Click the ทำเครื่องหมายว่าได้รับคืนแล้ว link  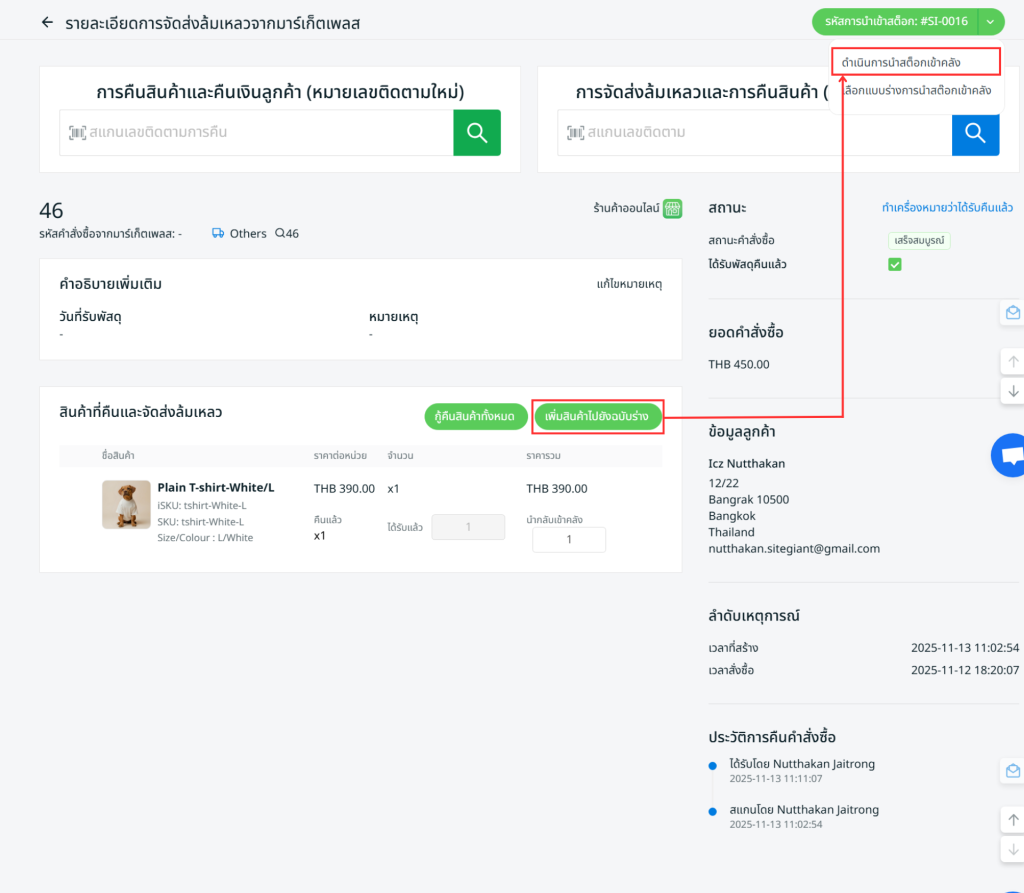(947, 208)
